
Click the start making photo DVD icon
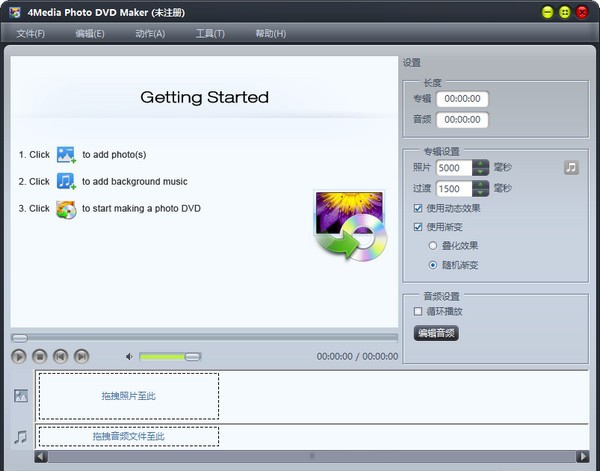(x=66, y=209)
